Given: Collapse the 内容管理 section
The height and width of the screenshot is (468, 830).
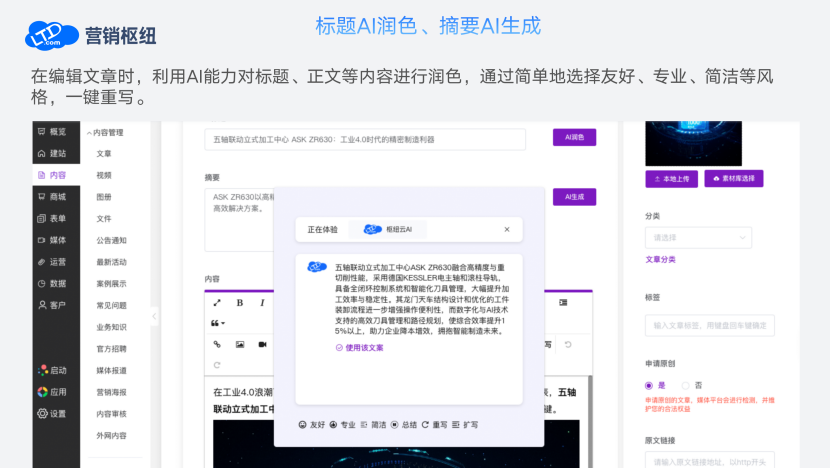Looking at the screenshot, I should 105,132.
